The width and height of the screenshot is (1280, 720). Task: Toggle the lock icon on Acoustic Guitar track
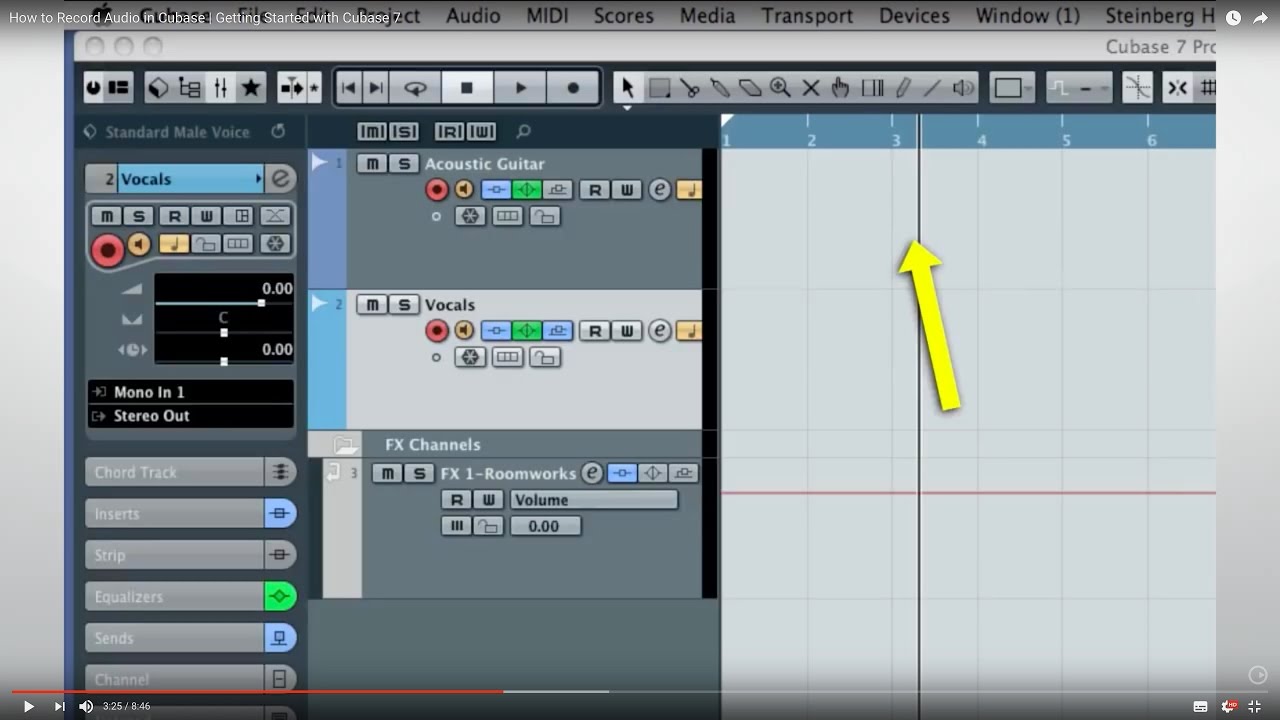[x=544, y=216]
